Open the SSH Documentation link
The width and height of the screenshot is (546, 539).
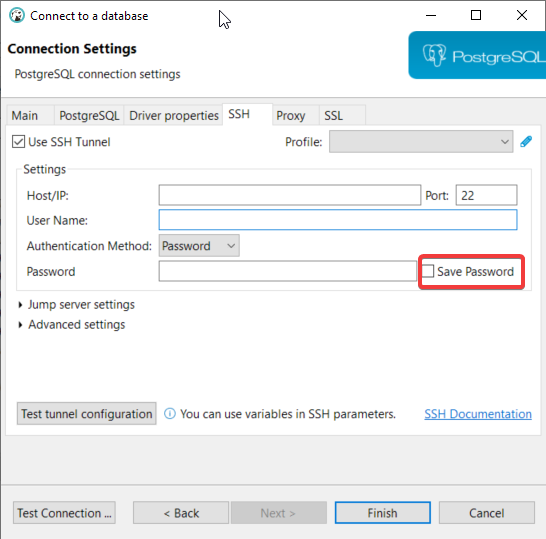(478, 414)
